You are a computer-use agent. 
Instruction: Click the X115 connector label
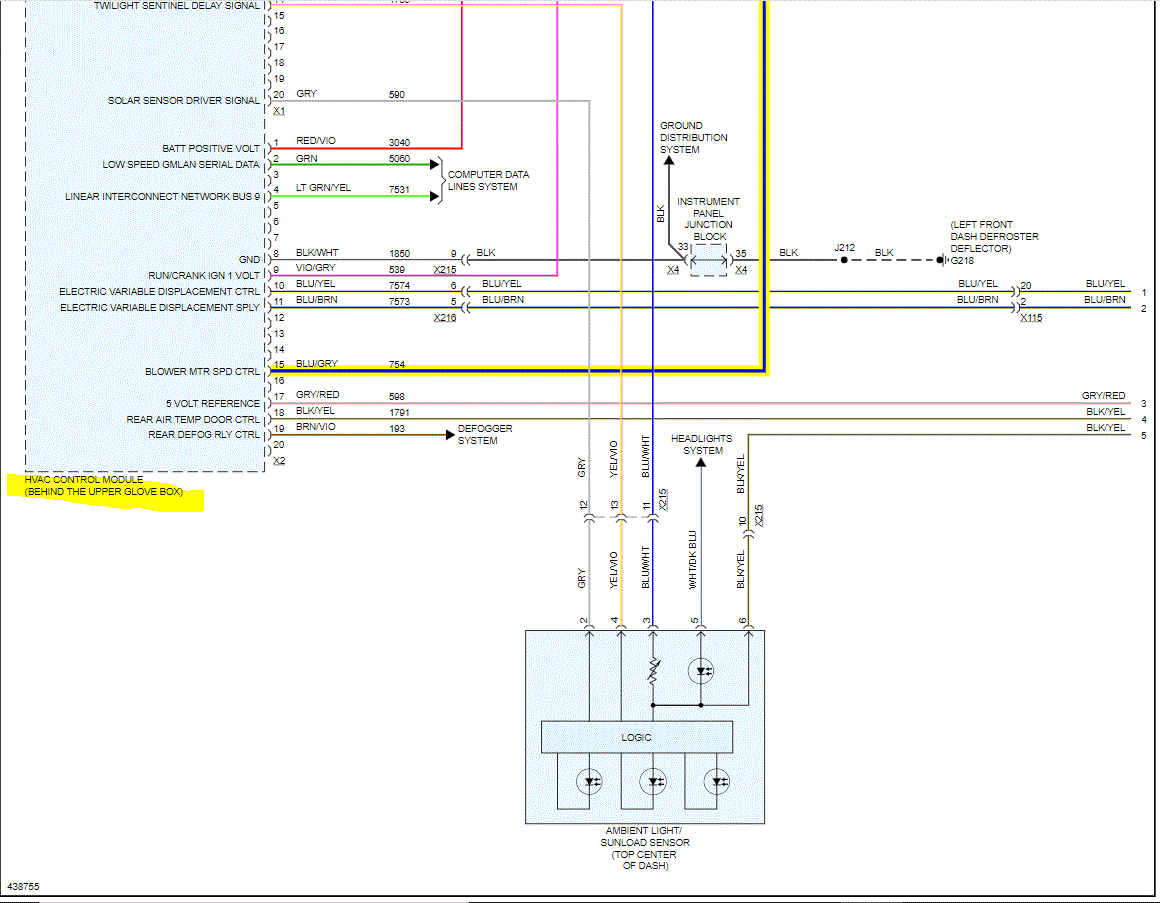point(1030,317)
